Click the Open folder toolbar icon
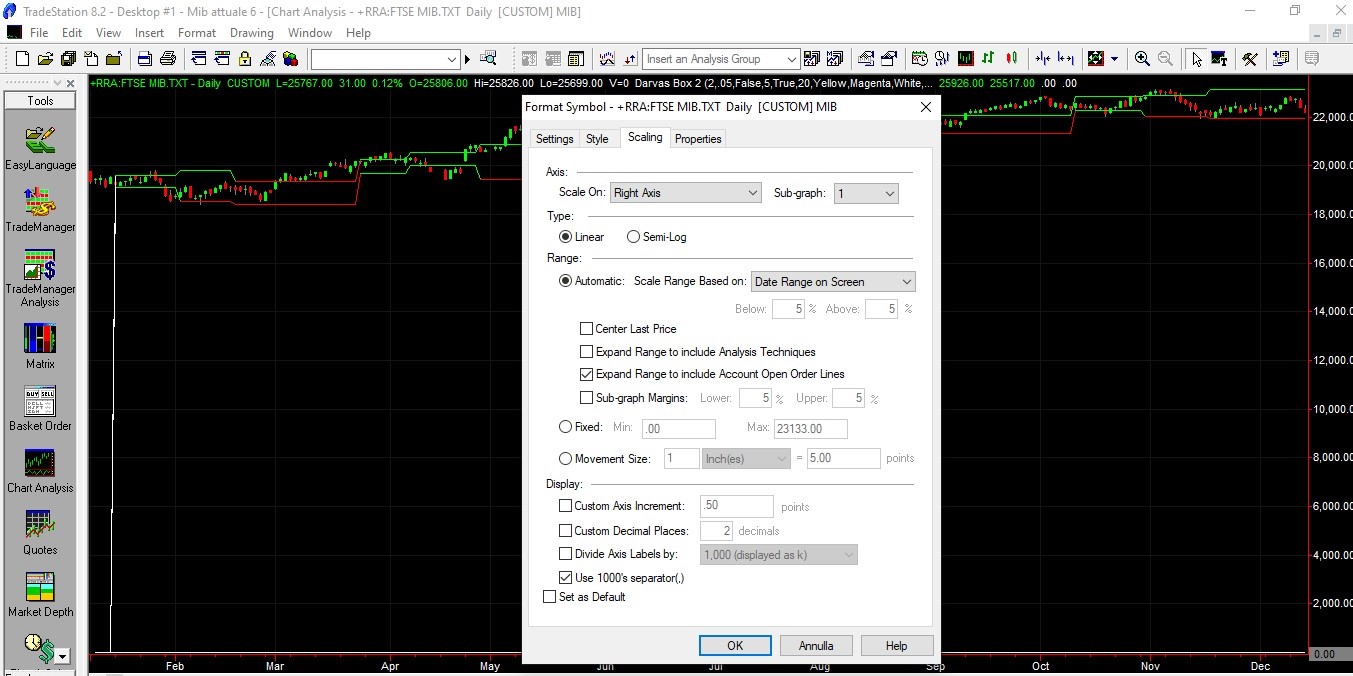Viewport: 1353px width, 676px height. click(45, 59)
